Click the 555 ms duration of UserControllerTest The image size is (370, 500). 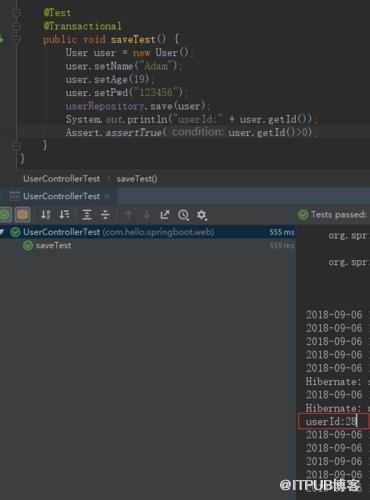click(282, 232)
